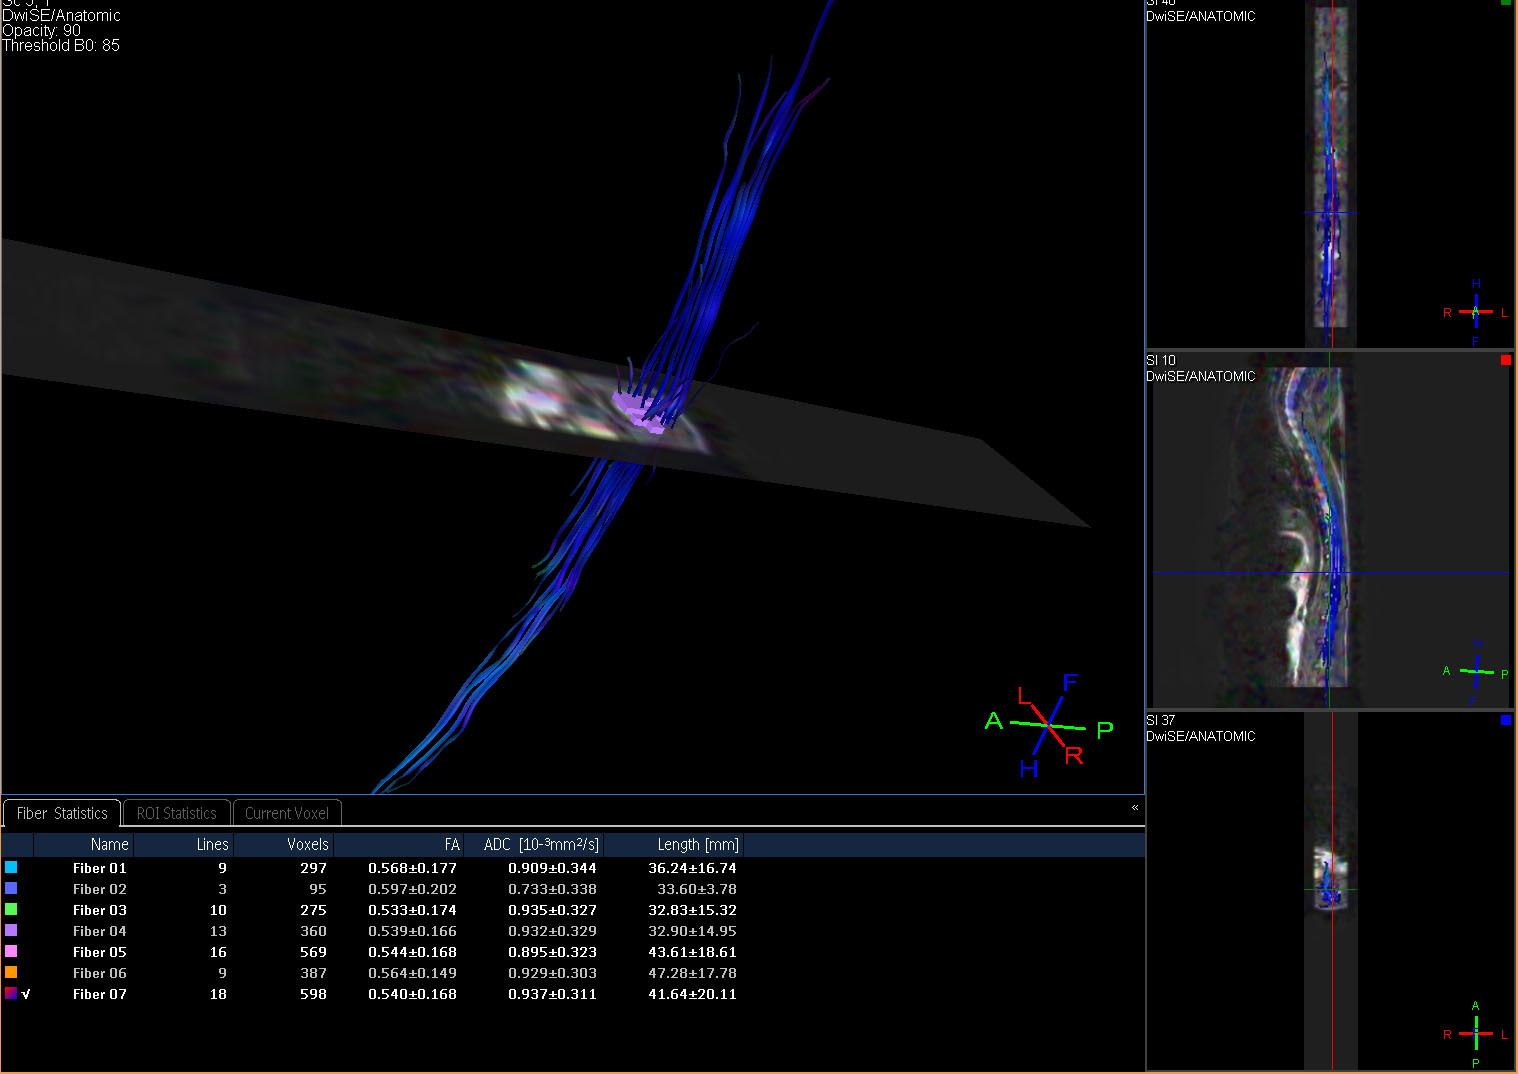Screen dimensions: 1518x1074
Task: Click the Voxels column header
Action: [x=307, y=845]
